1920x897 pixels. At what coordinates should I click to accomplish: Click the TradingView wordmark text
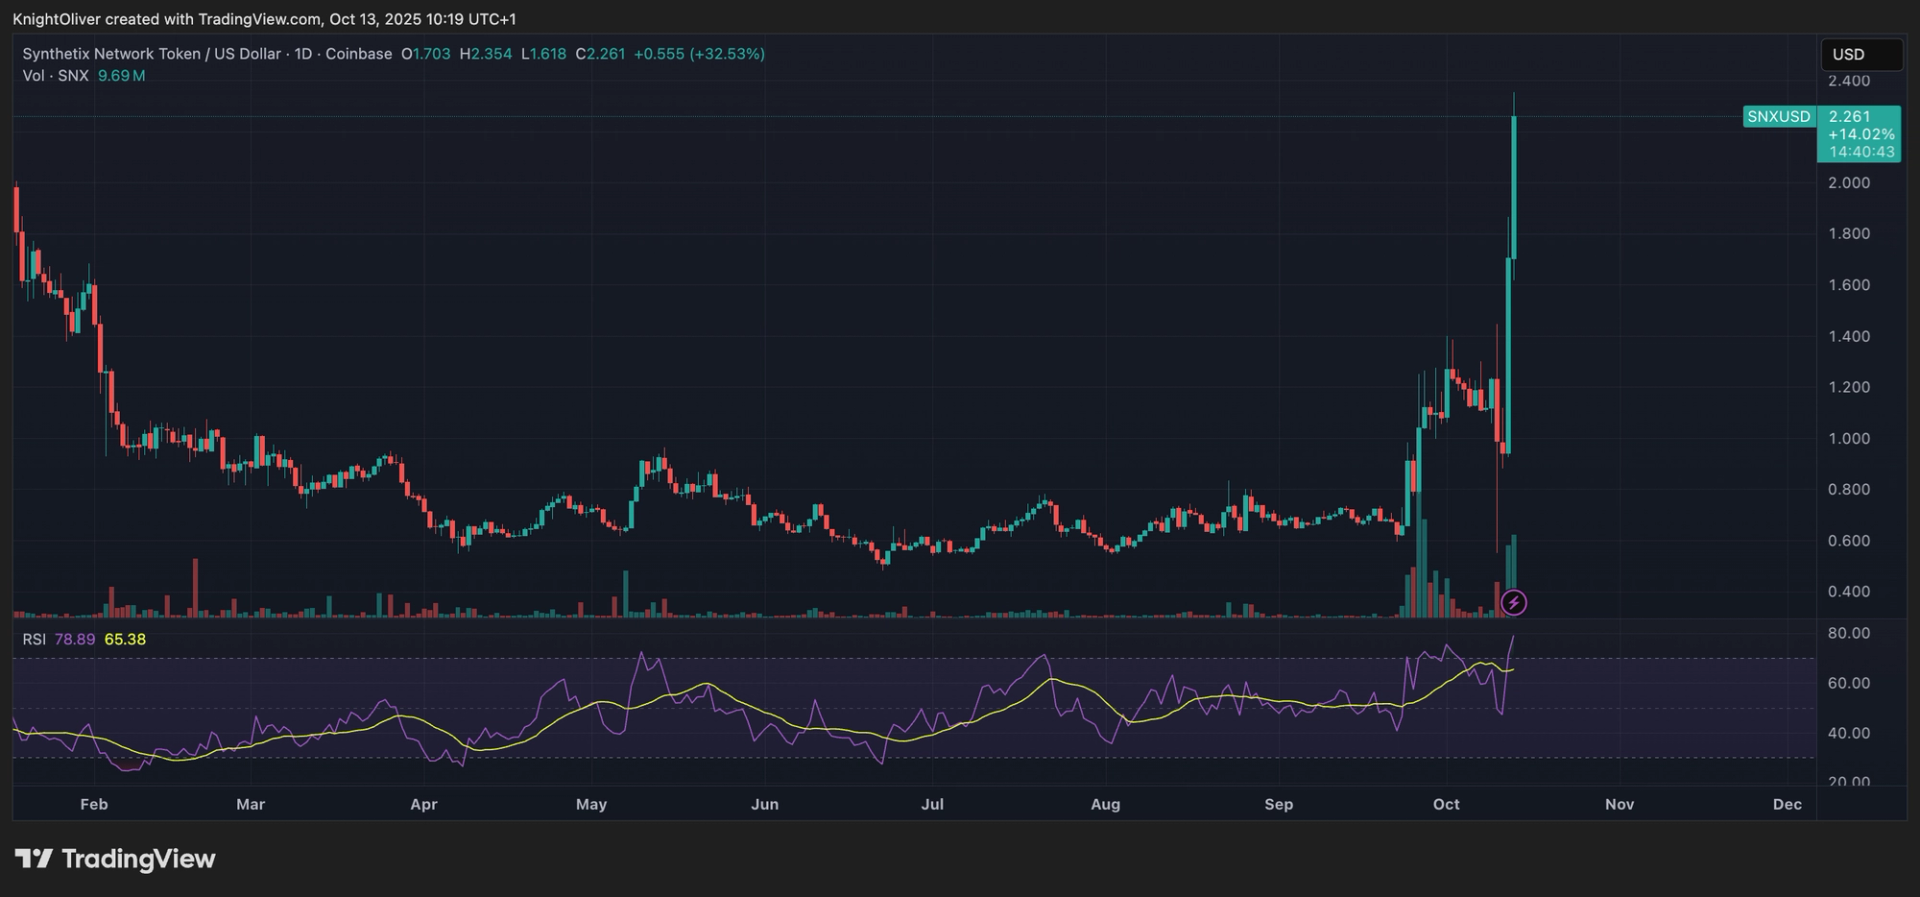(138, 859)
